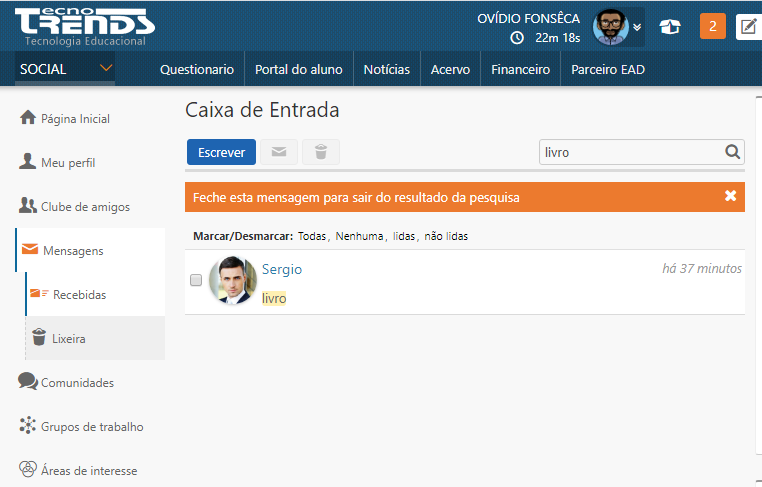Open Grupos de trabalho
Viewport: 762px width, 487px height.
point(92,427)
